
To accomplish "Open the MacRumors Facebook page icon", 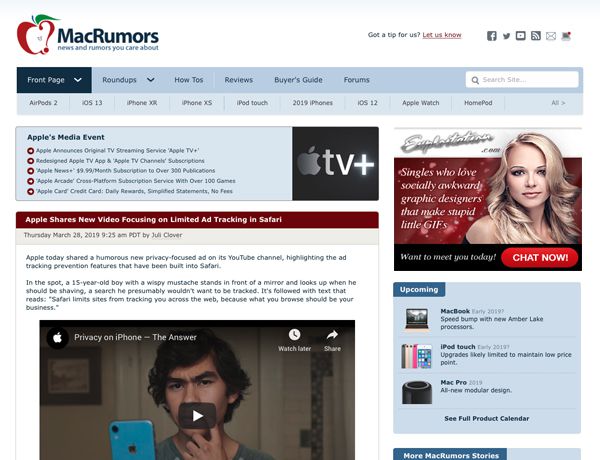I will (x=492, y=36).
